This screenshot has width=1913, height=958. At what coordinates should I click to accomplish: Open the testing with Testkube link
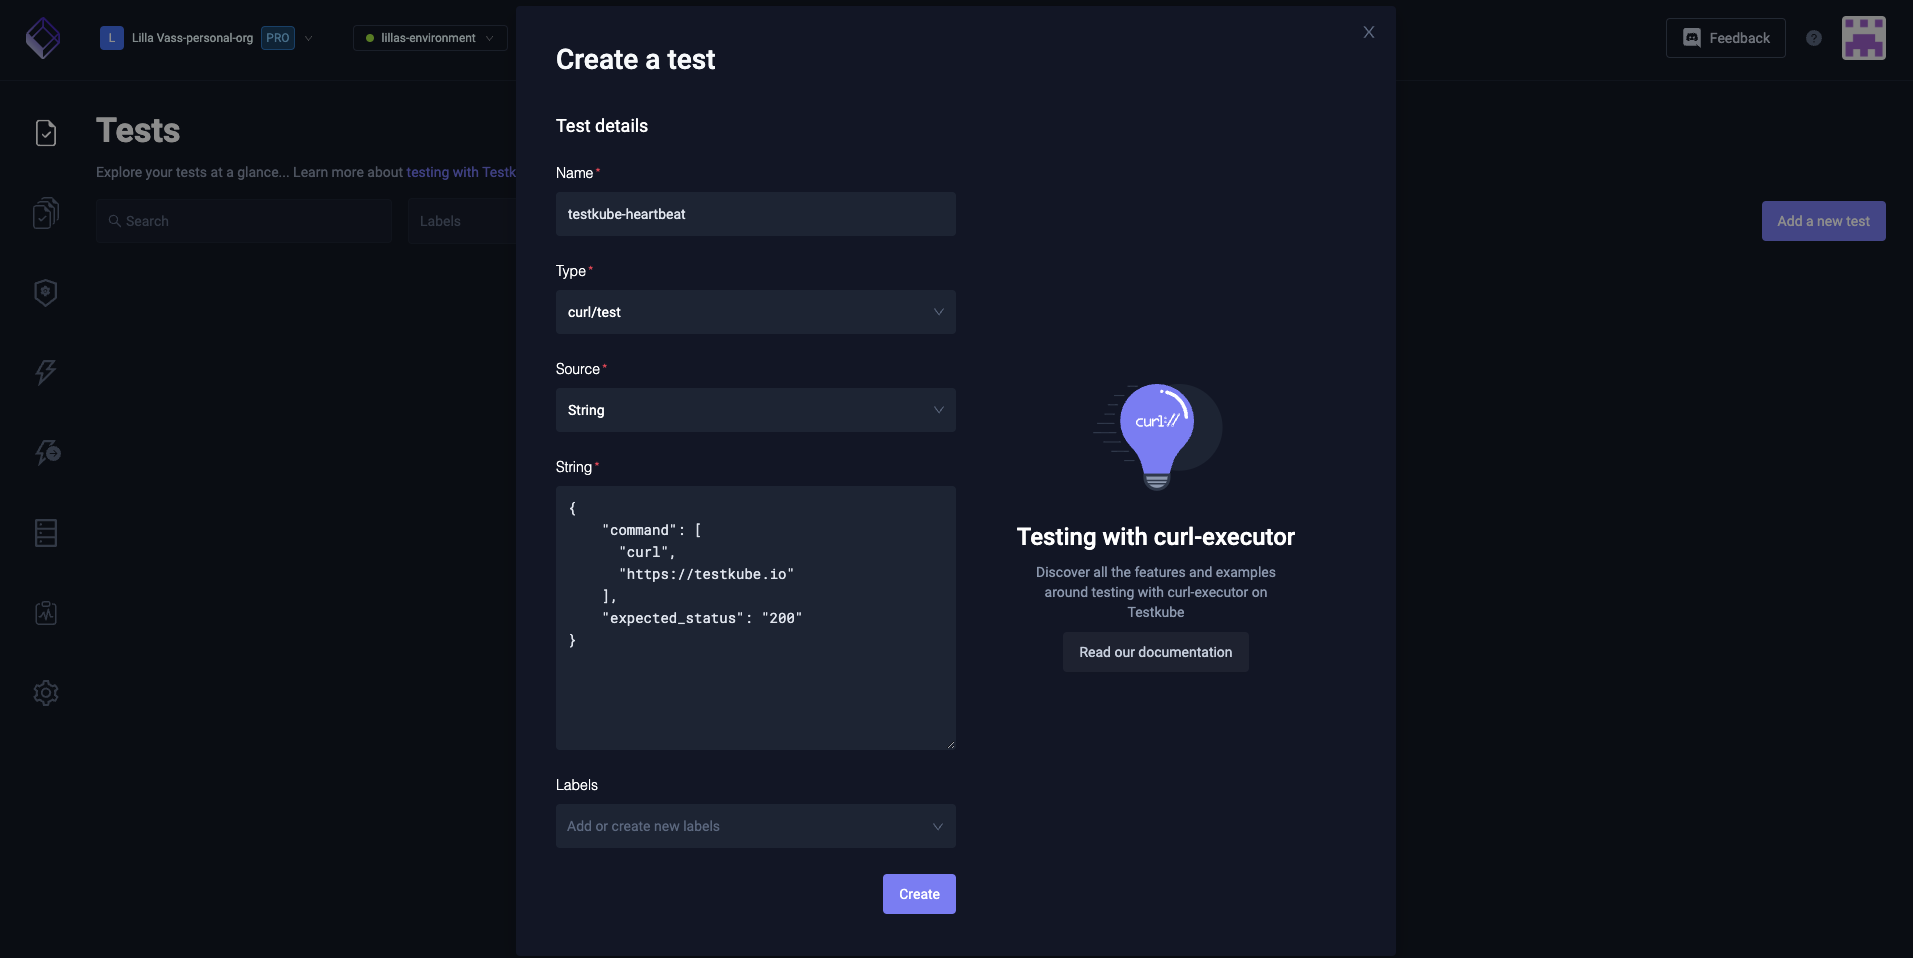pyautogui.click(x=461, y=172)
